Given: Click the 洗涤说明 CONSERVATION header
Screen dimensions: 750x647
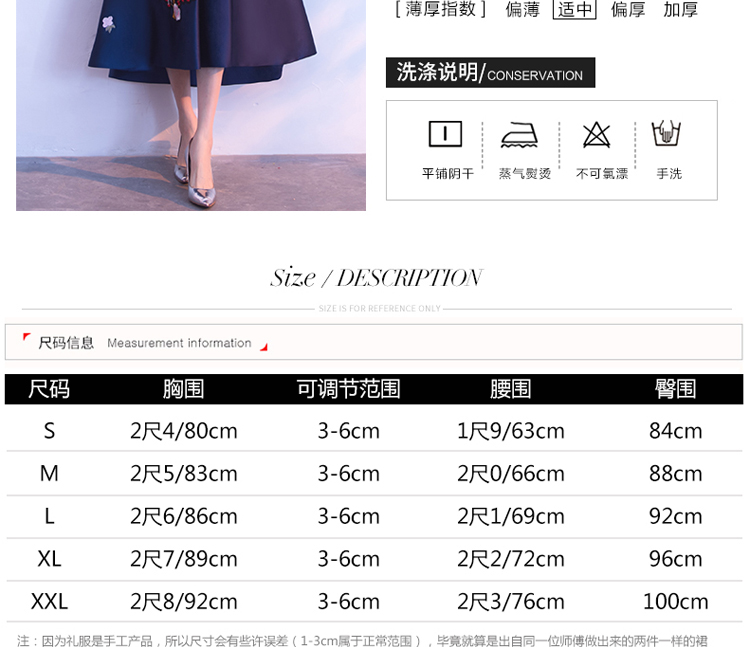Looking at the screenshot, I should point(490,73).
